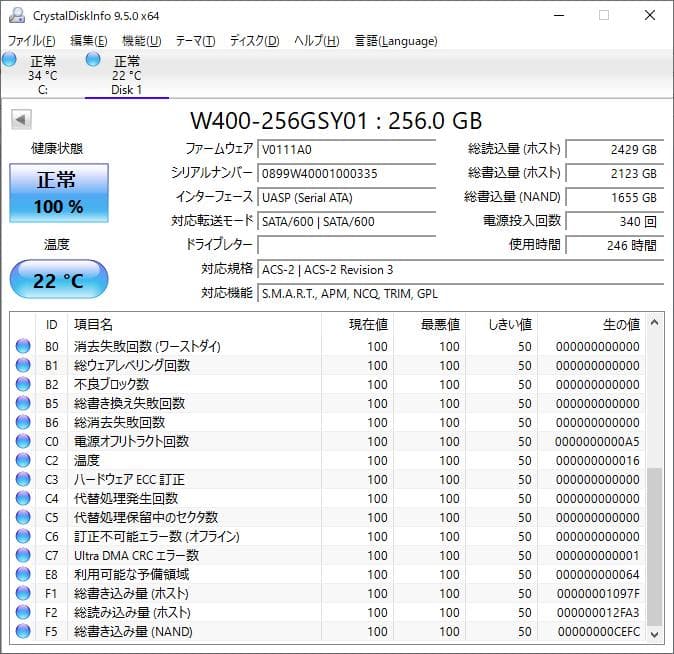Click the firmware field V0111A0

pyautogui.click(x=346, y=149)
